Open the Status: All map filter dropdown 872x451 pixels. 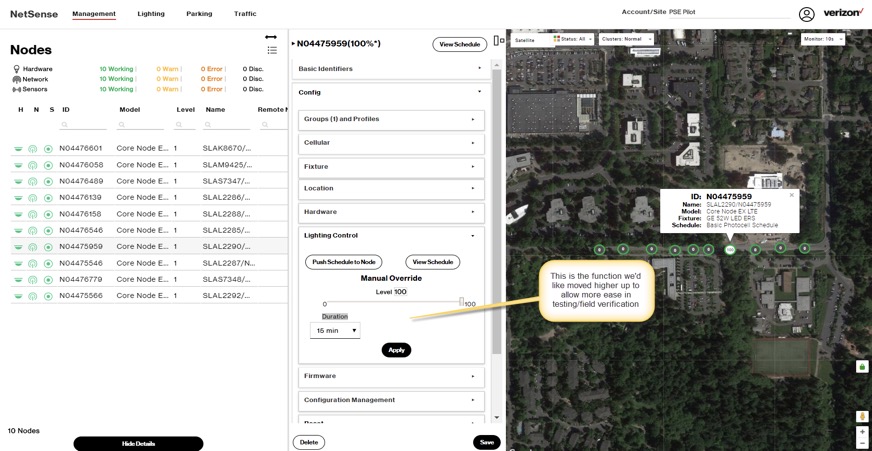pyautogui.click(x=573, y=39)
